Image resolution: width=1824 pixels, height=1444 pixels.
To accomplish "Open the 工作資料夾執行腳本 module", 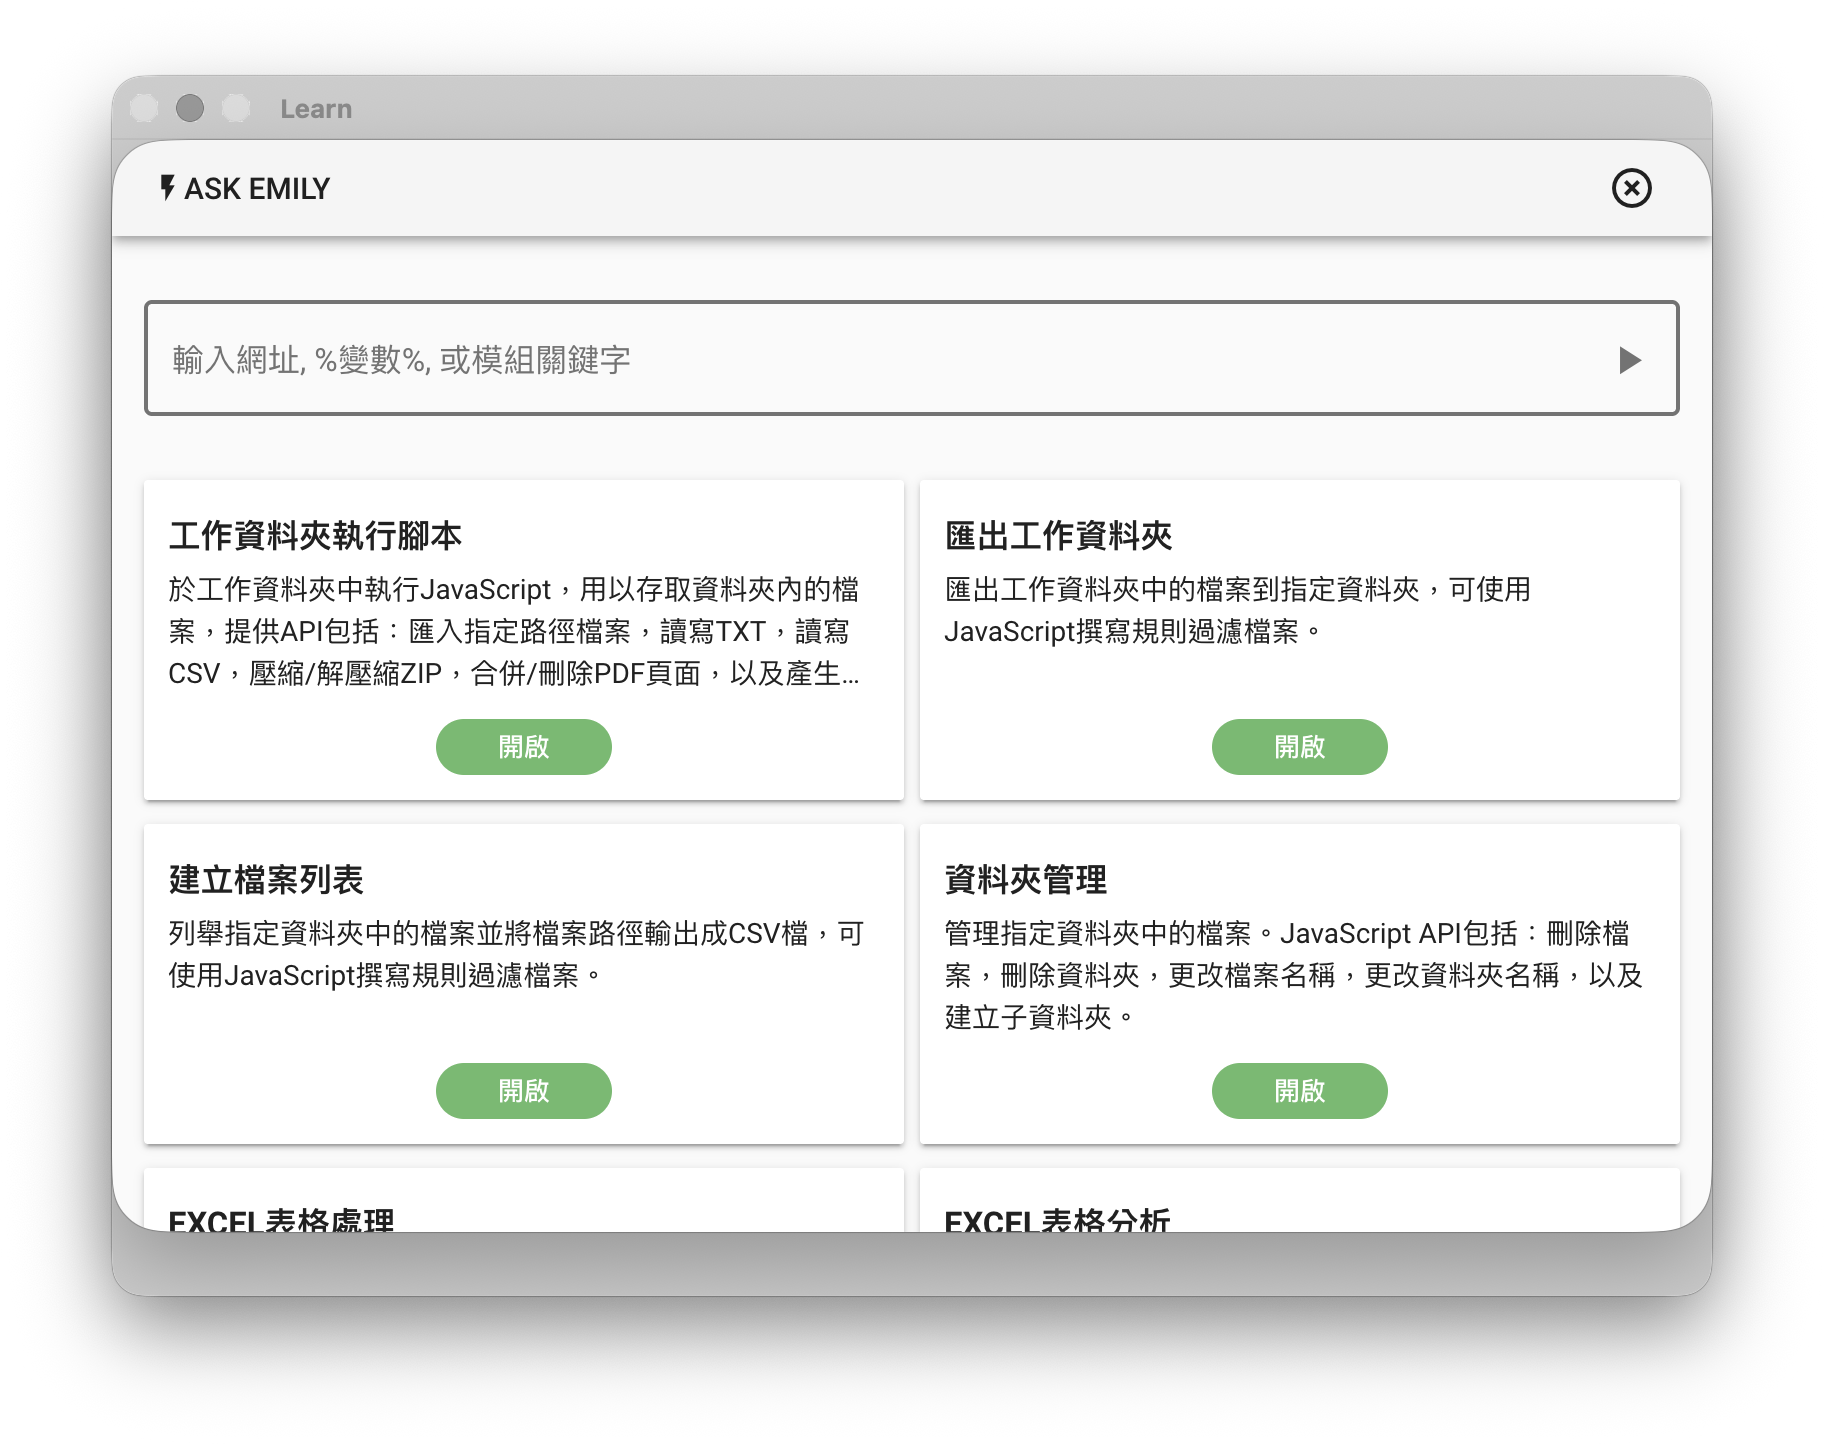I will [523, 747].
